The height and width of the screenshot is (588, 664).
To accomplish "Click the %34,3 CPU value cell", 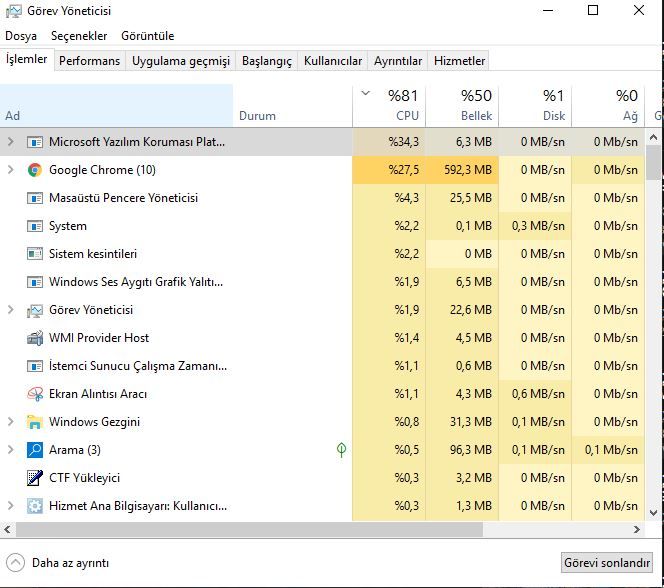I will click(389, 142).
